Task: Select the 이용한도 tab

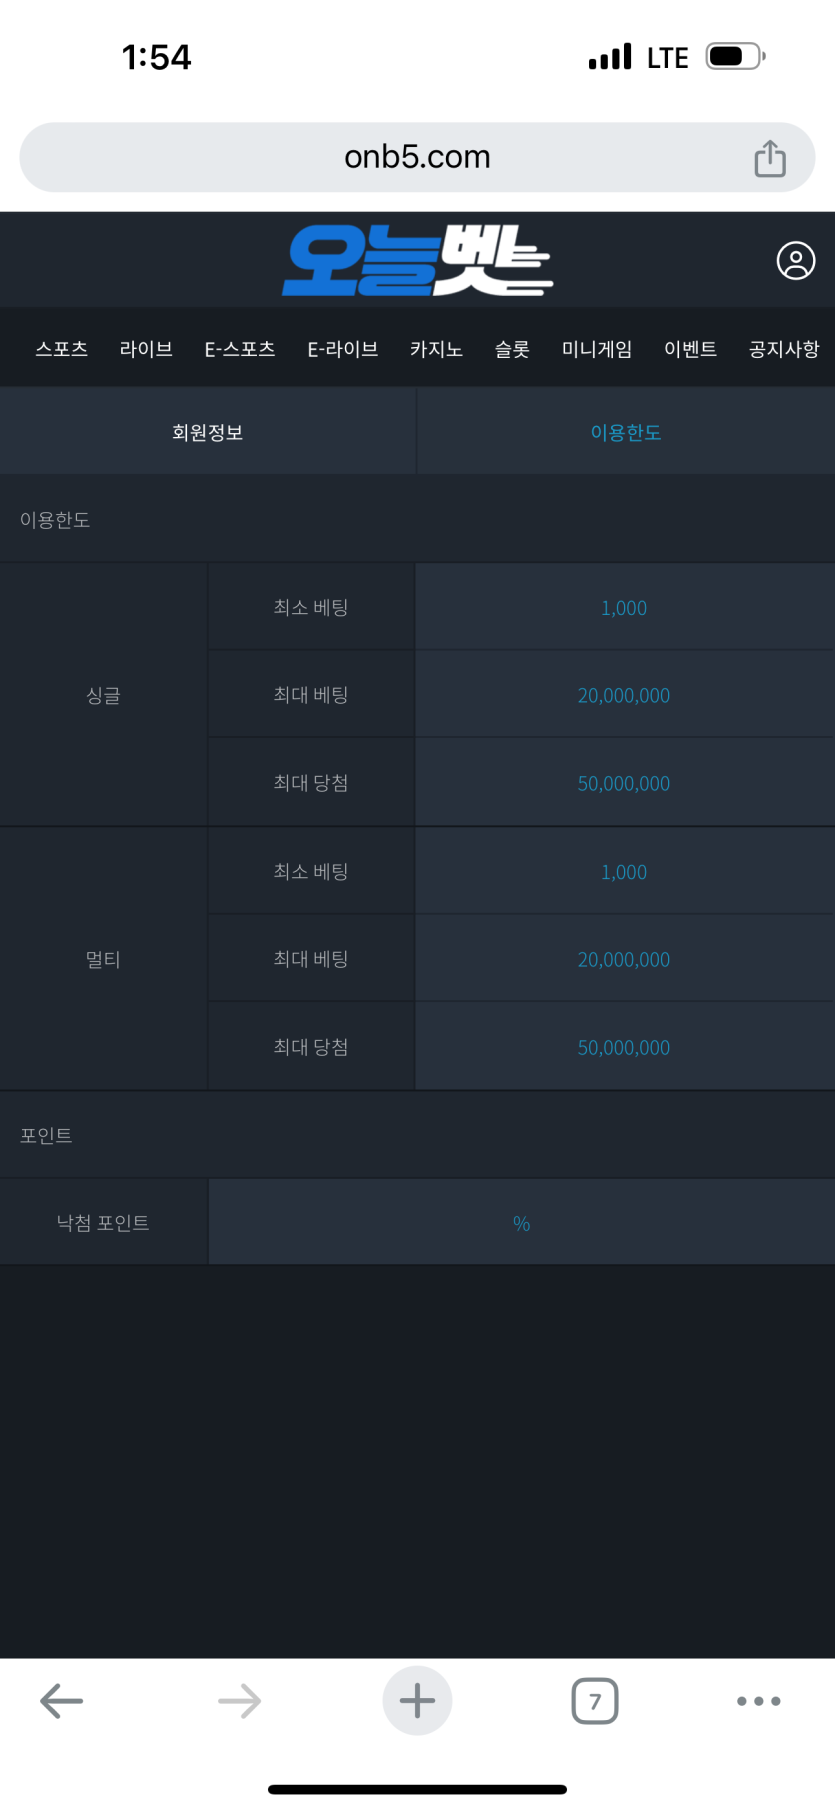Action: click(626, 432)
